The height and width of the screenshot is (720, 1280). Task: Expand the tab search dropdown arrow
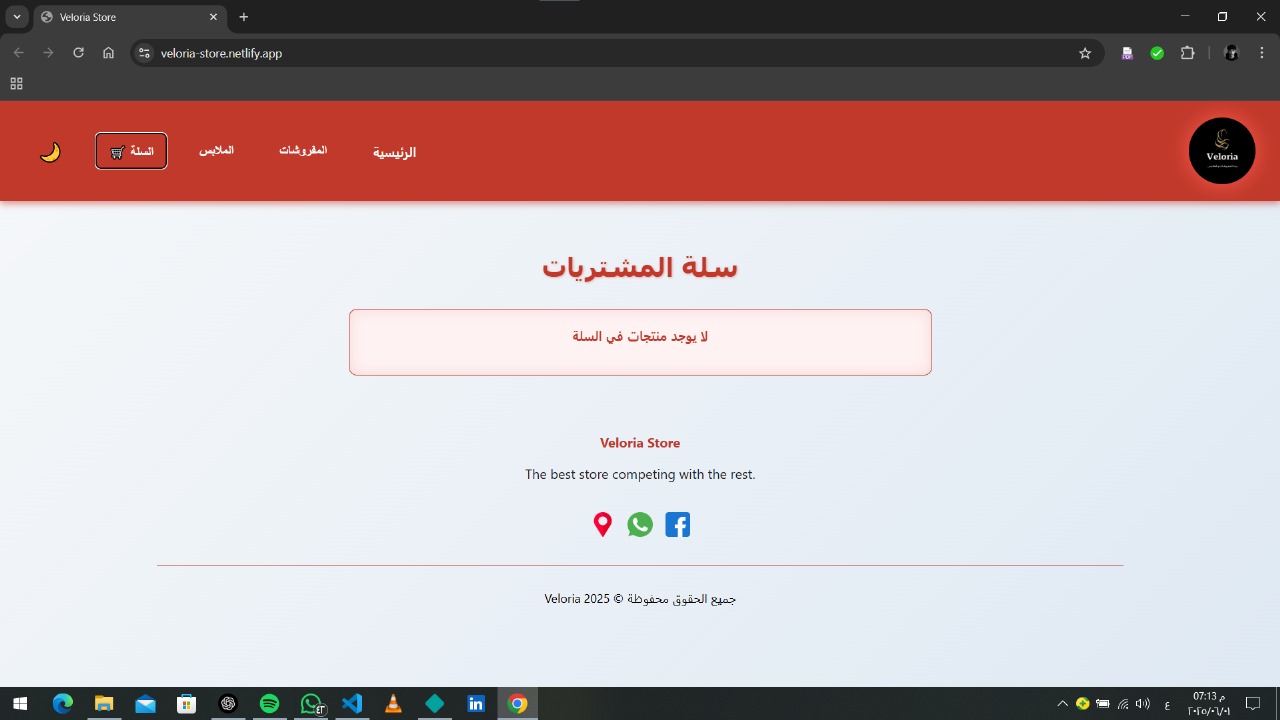[x=17, y=17]
